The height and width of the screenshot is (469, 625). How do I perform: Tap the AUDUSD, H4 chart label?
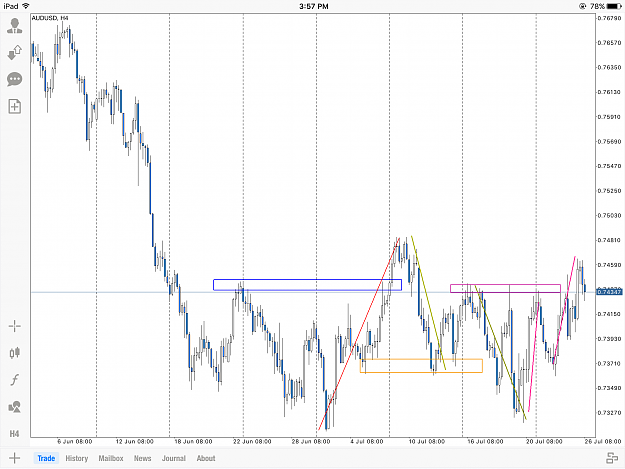point(50,18)
